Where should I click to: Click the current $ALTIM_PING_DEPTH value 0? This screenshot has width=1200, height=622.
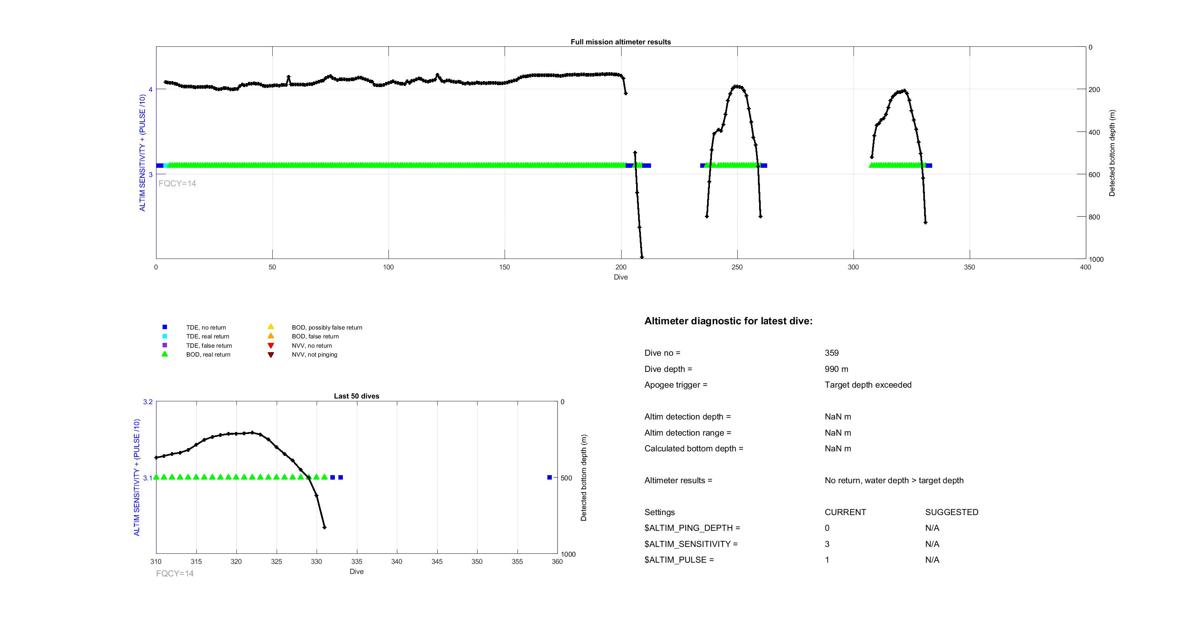pyautogui.click(x=828, y=528)
